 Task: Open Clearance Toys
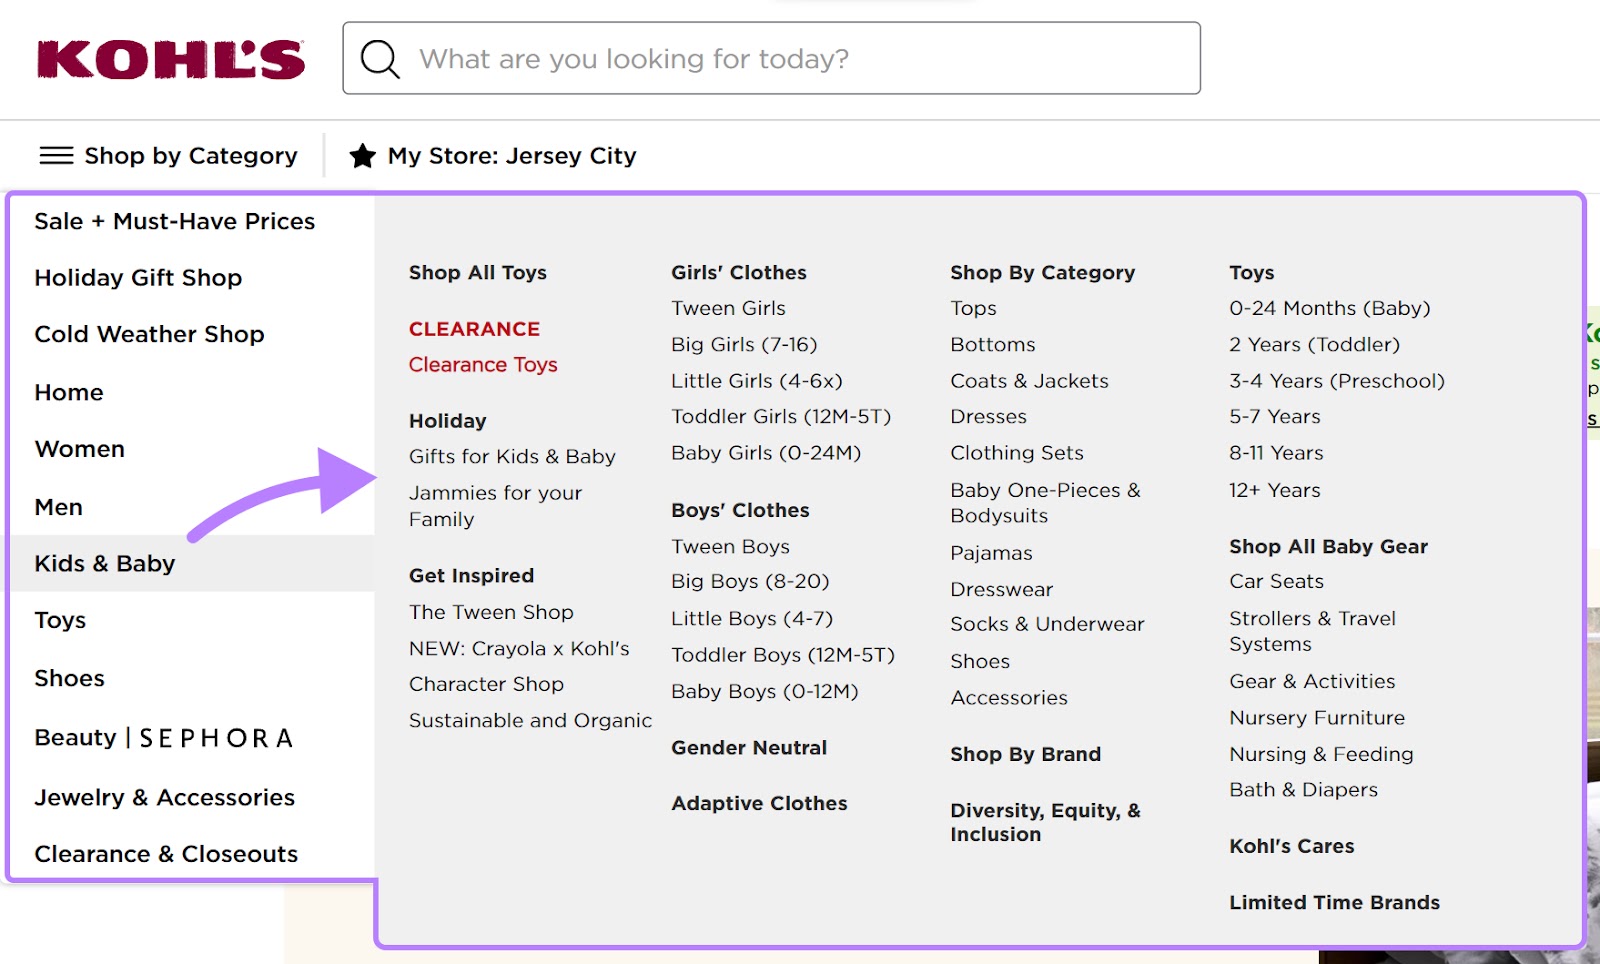[x=483, y=364]
